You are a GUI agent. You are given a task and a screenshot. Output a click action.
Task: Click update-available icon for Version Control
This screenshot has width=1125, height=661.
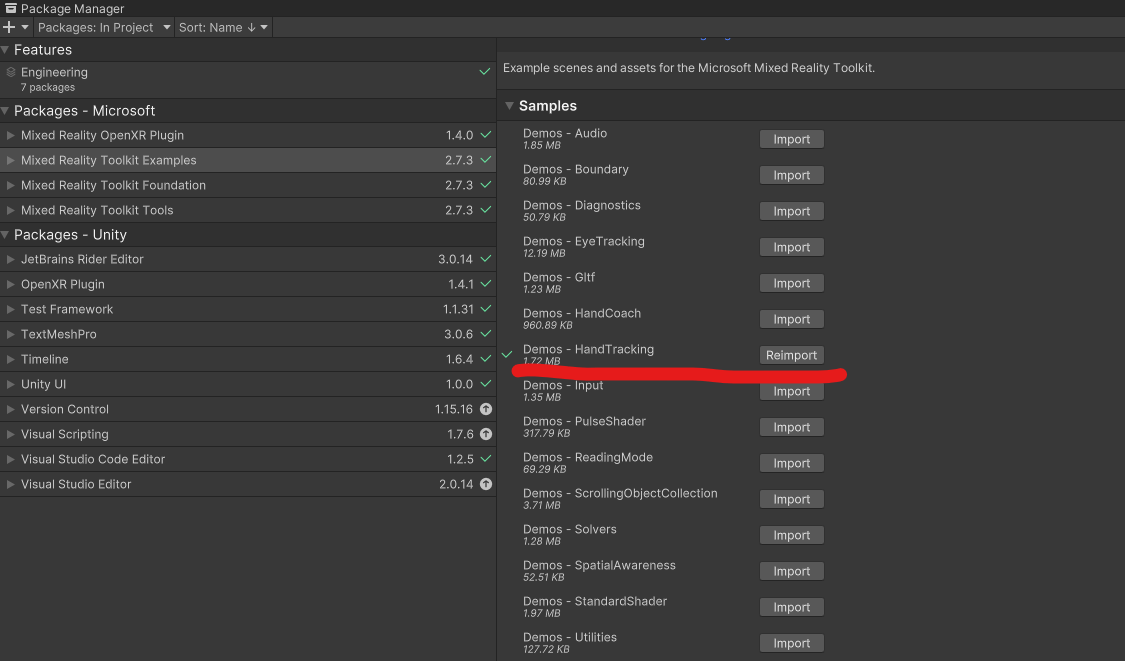click(x=486, y=409)
